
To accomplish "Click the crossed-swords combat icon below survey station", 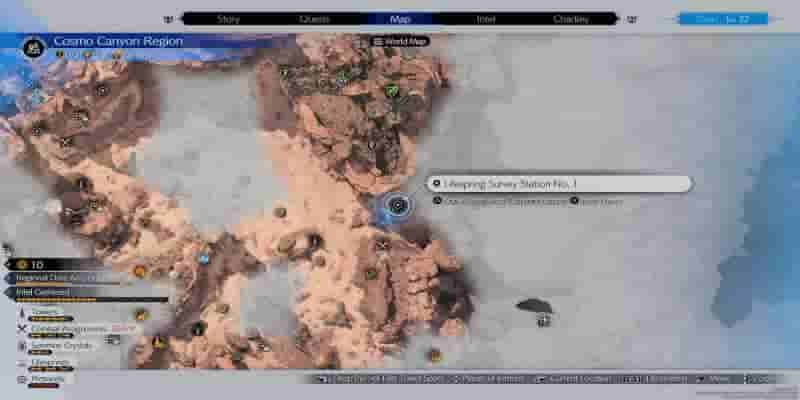I will click(383, 245).
